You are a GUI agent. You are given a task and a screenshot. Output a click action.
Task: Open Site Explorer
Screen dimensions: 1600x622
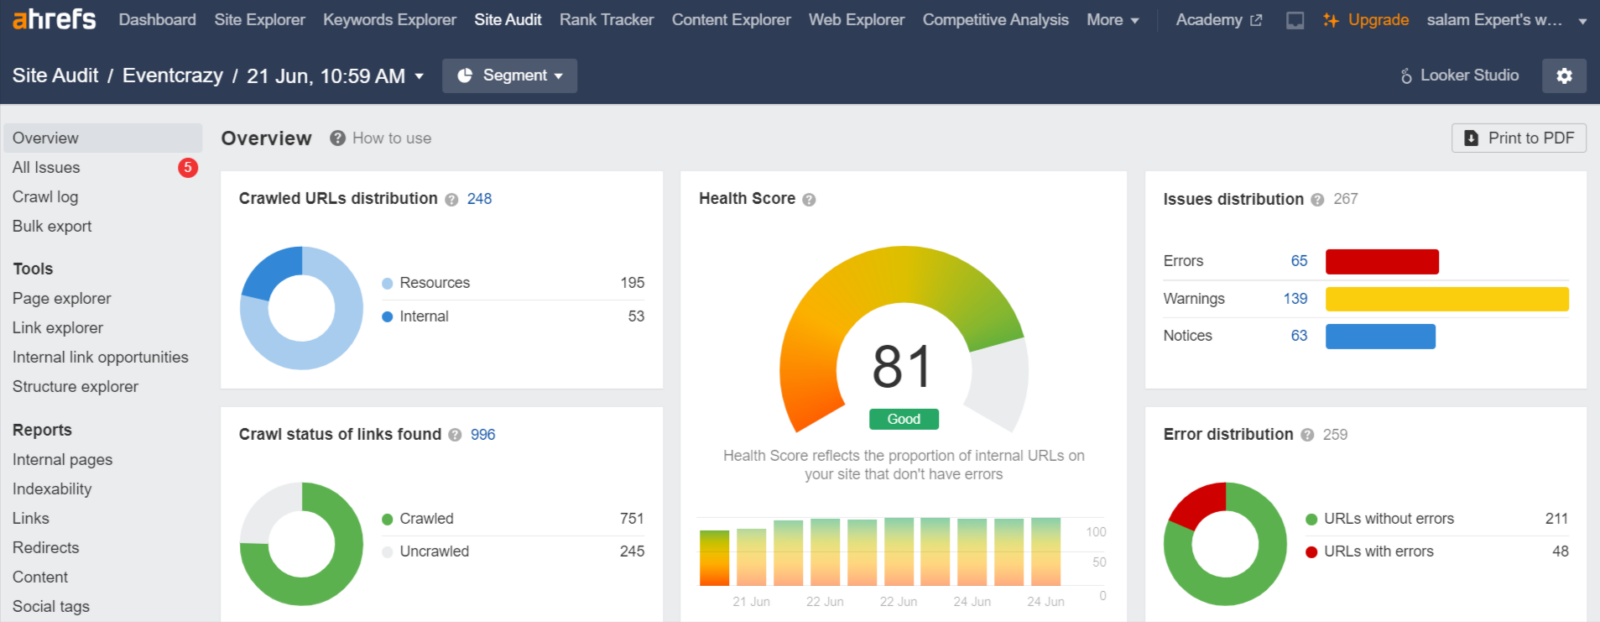[x=259, y=20]
